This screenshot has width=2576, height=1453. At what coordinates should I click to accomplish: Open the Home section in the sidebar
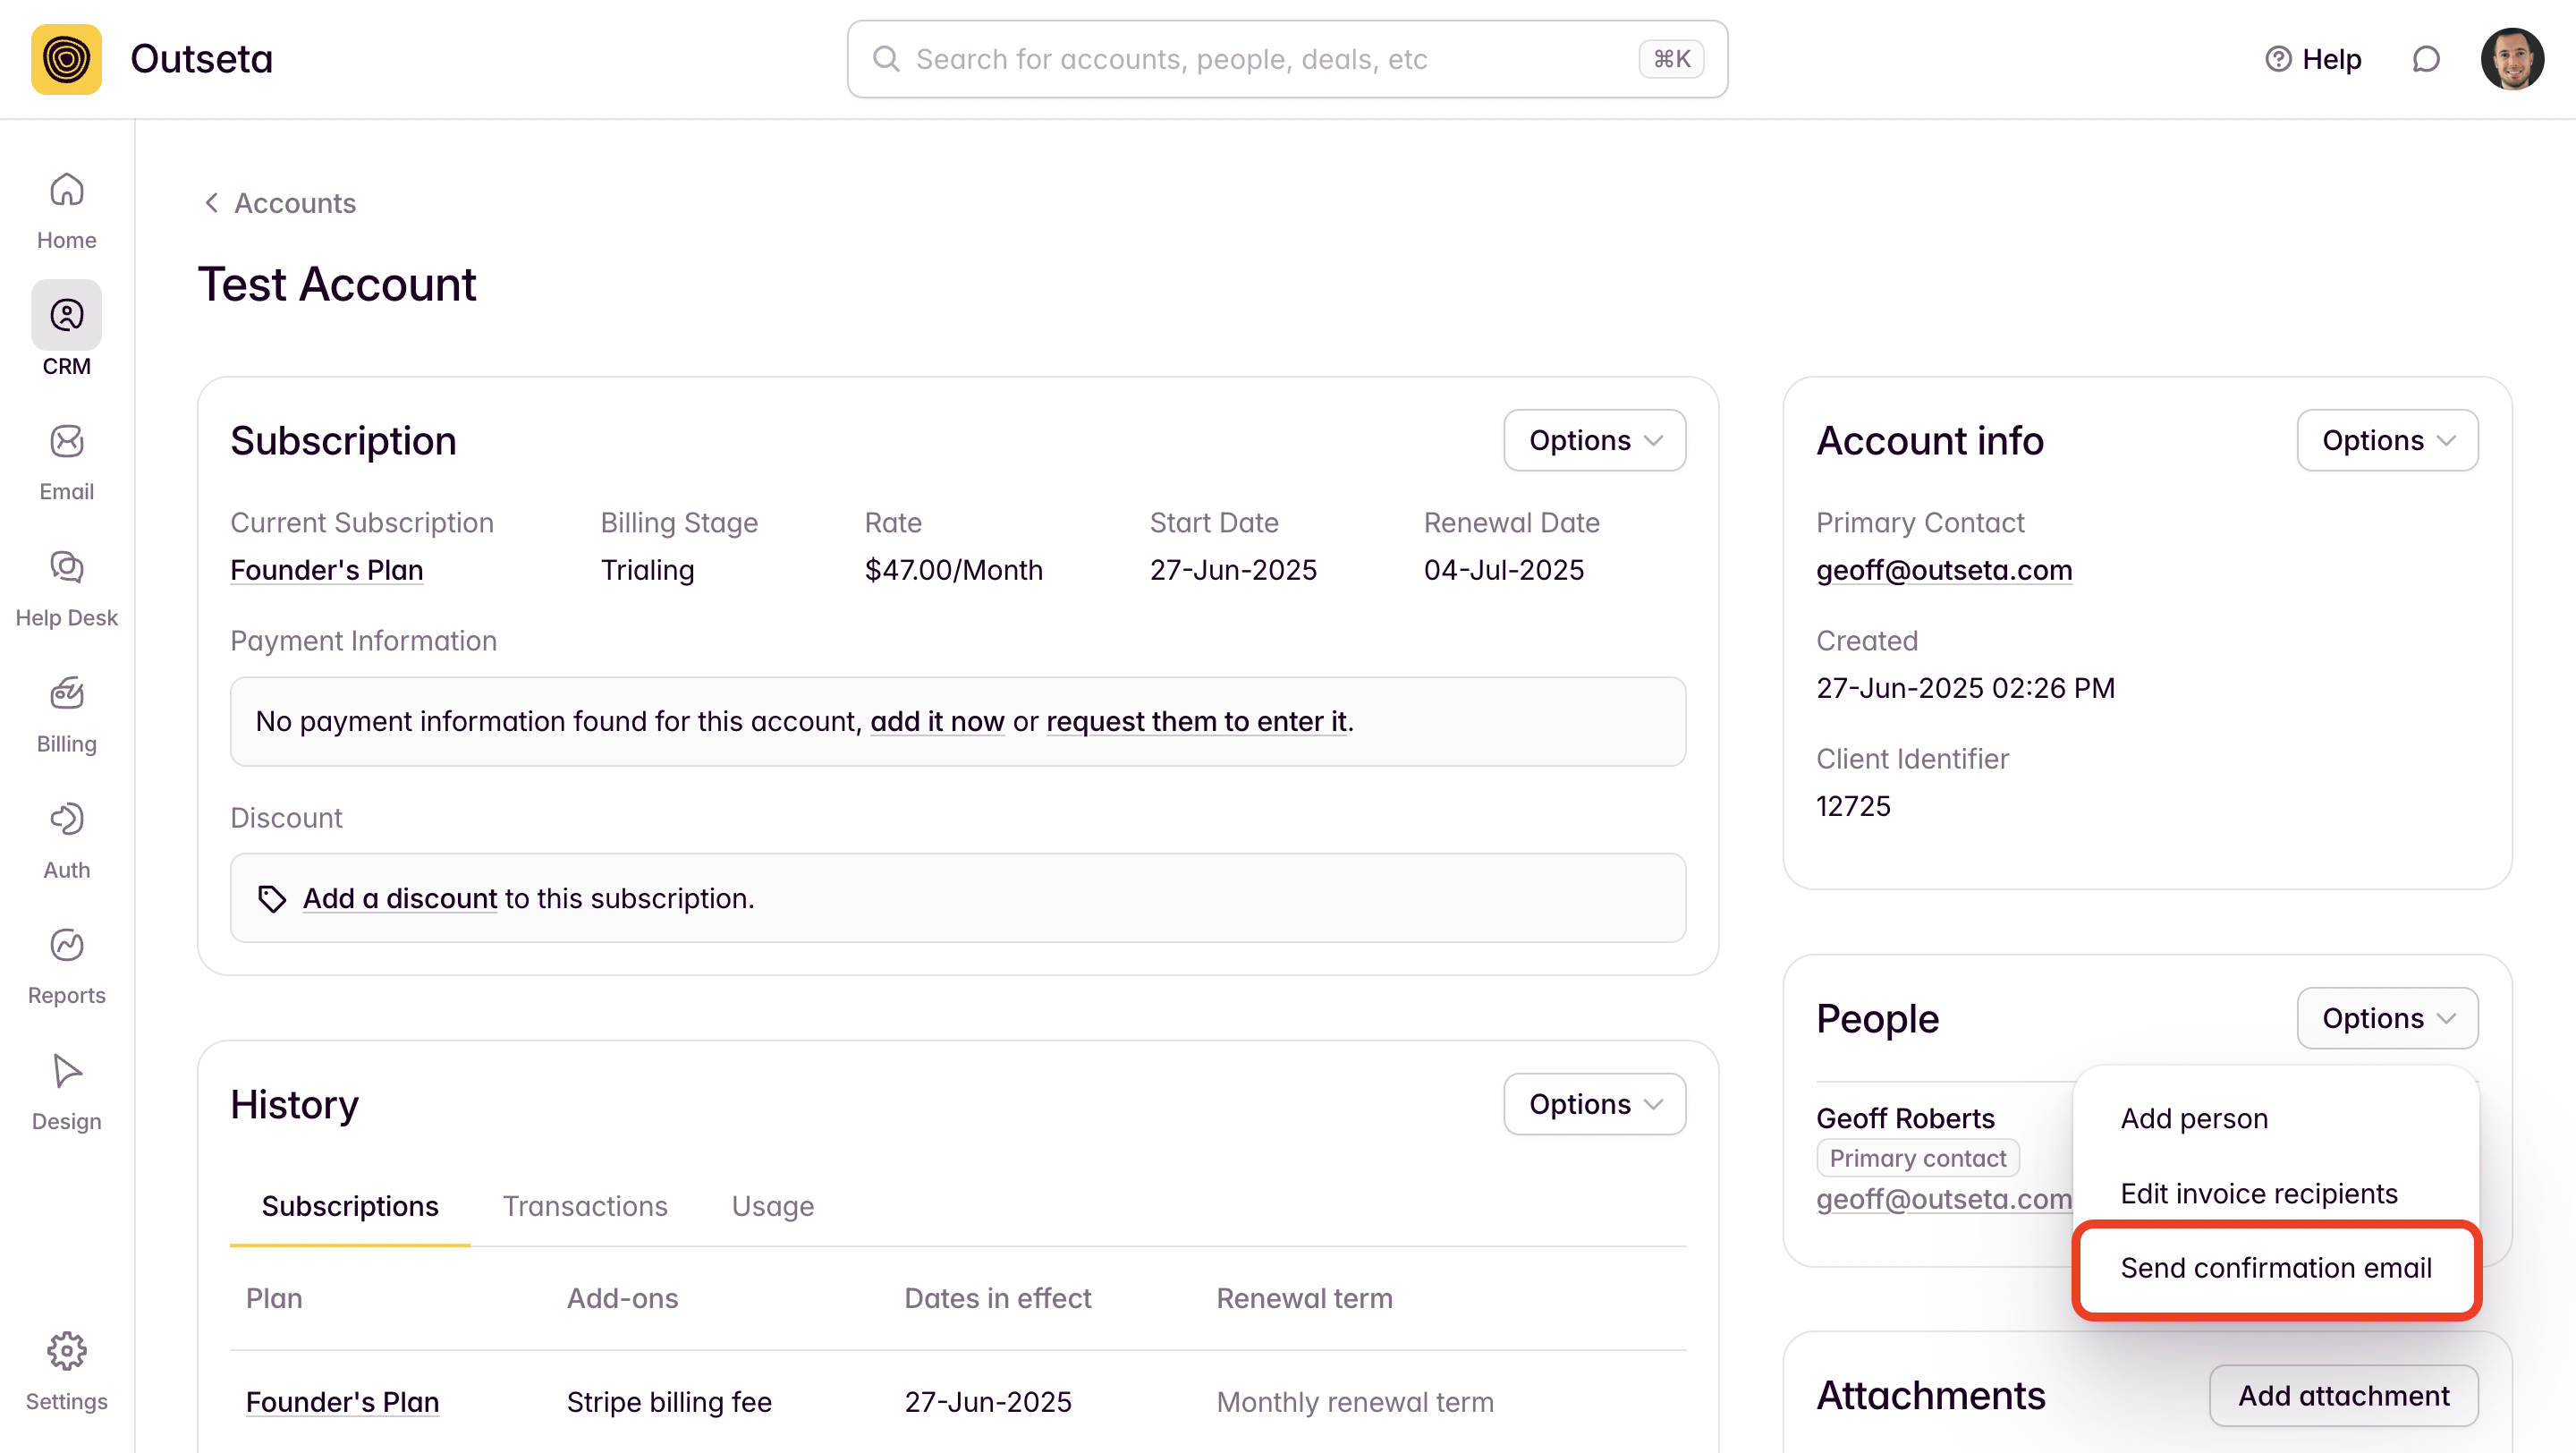click(x=66, y=210)
